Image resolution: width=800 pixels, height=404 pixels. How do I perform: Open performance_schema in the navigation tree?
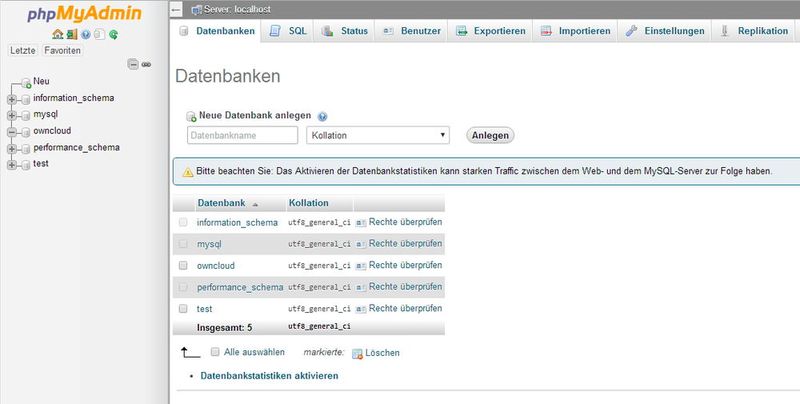[77, 147]
